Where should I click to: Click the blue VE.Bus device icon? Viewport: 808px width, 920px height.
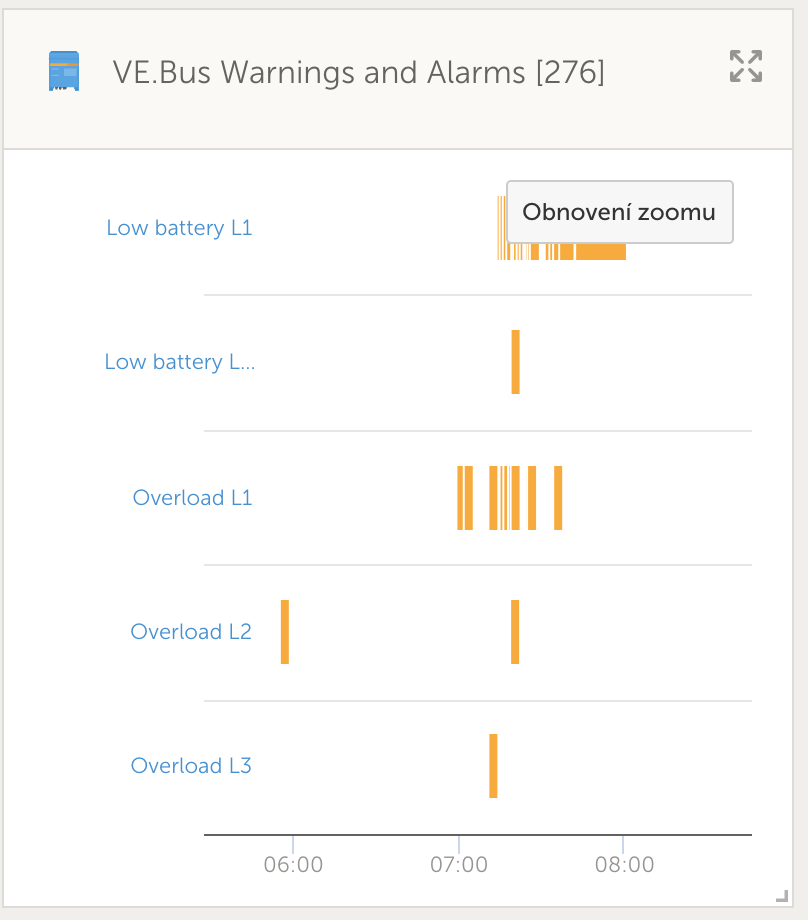coord(64,72)
